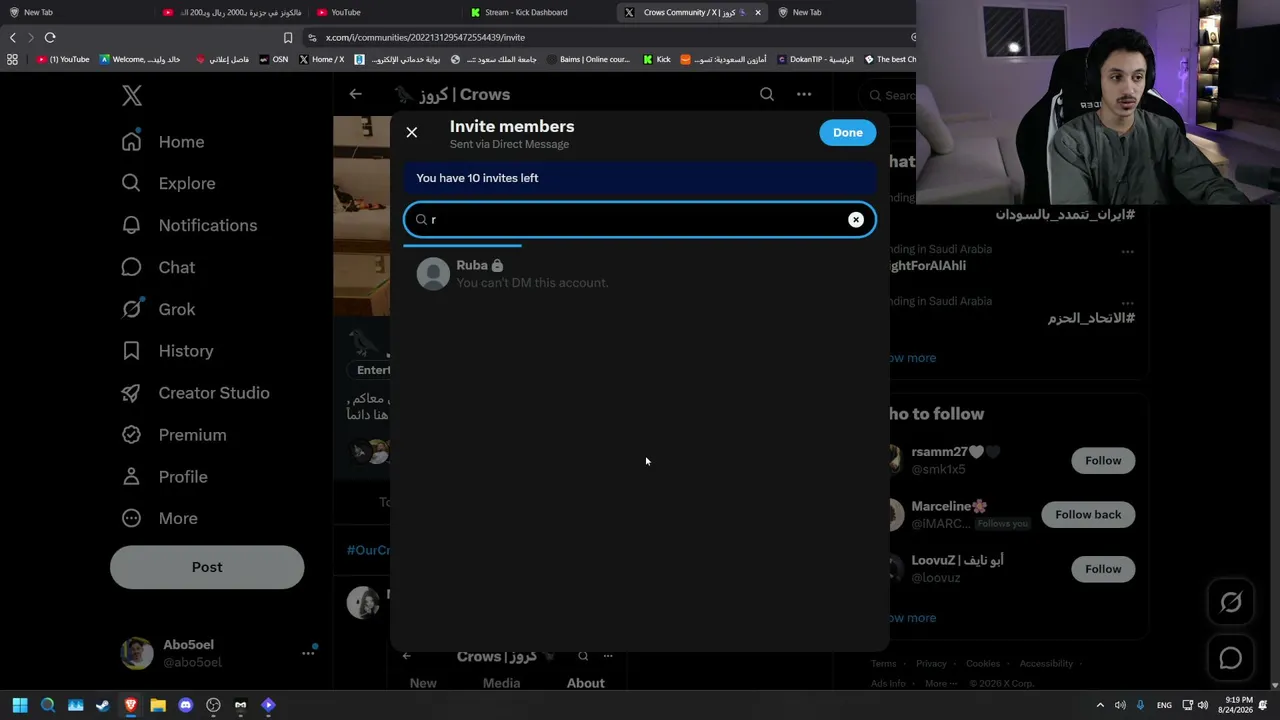This screenshot has height=720, width=1280.
Task: Open Premium from the sidebar
Action: 174,435
